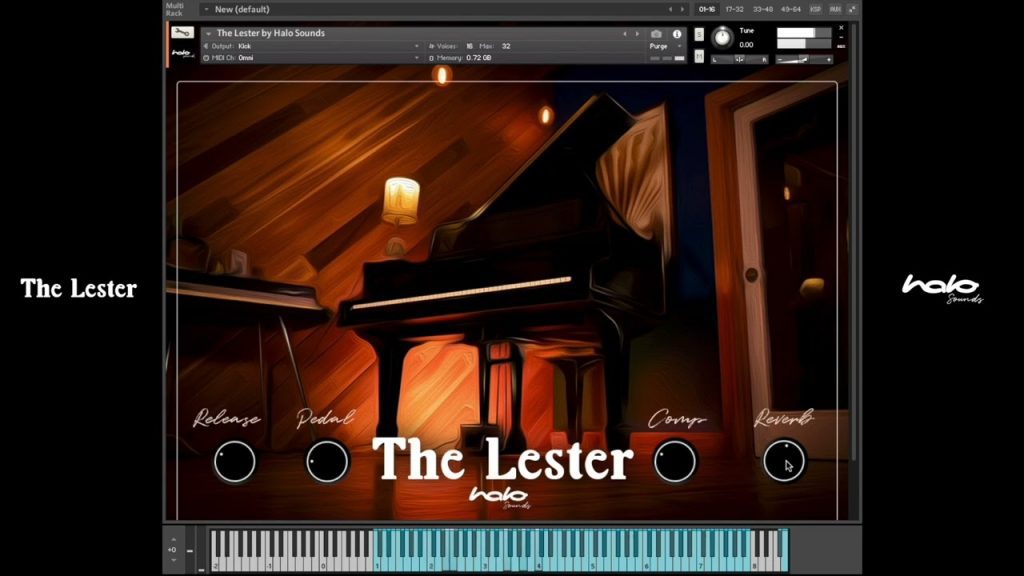Click the MIDI channel icon

206,58
